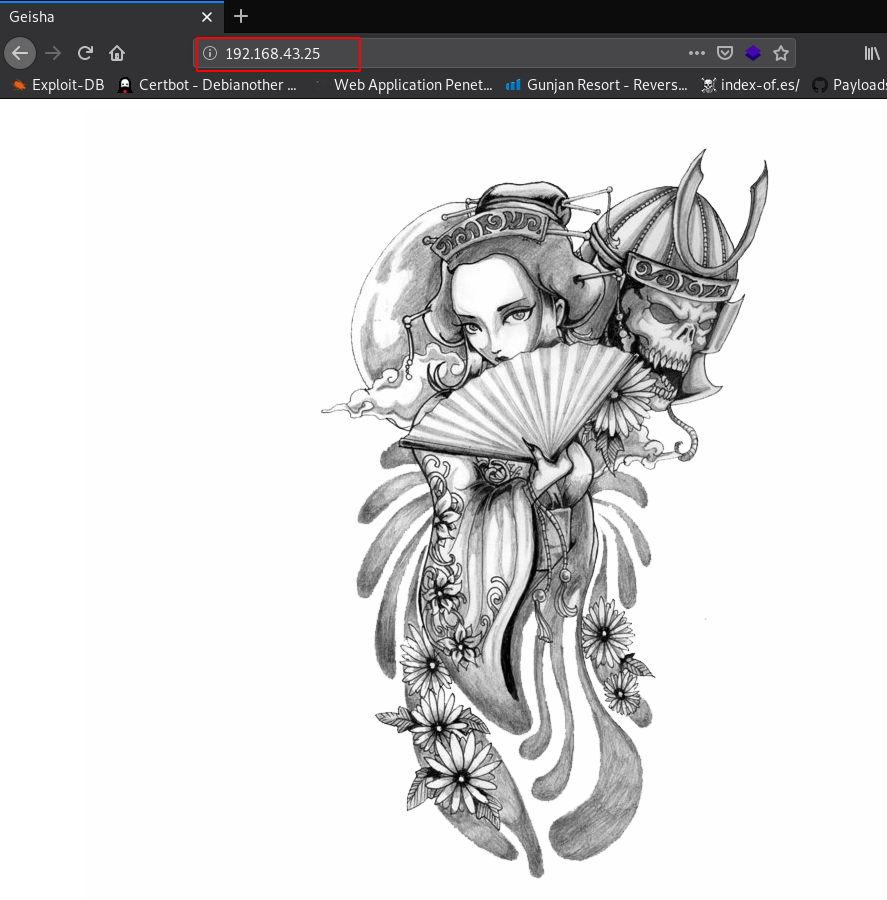
Task: Save page to Pocket
Action: [725, 53]
